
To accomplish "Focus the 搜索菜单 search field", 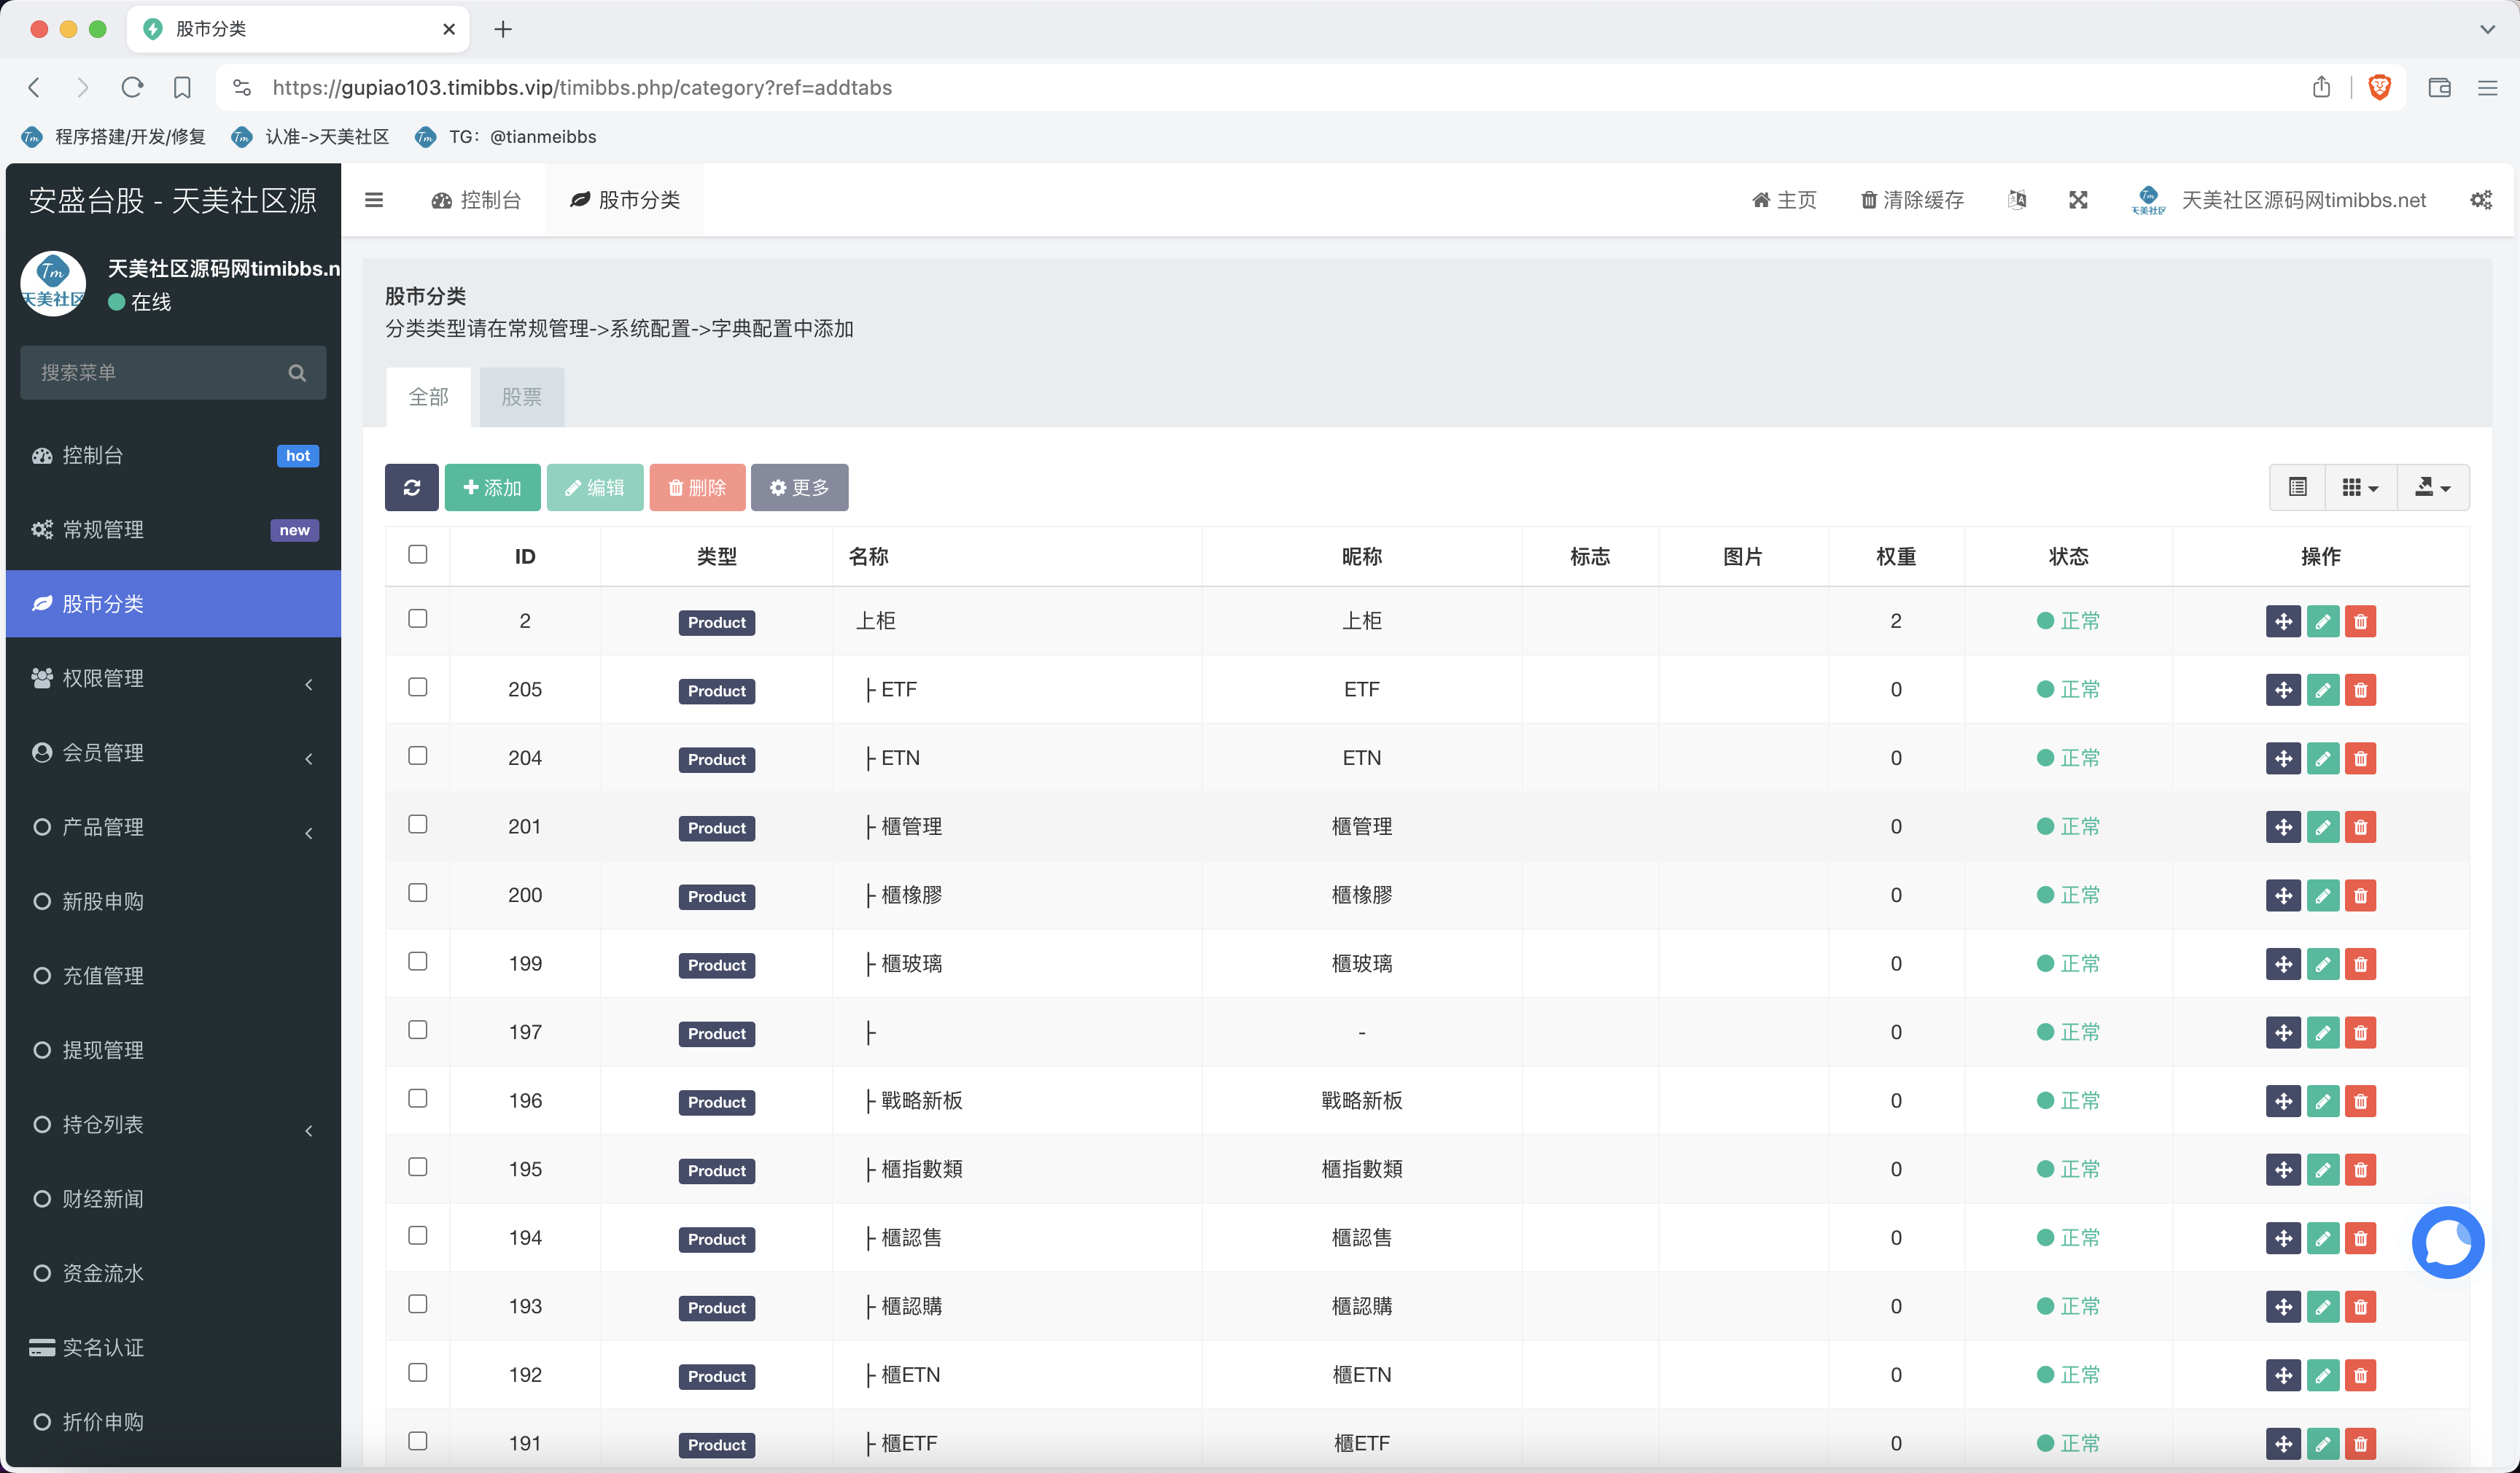I will (173, 373).
